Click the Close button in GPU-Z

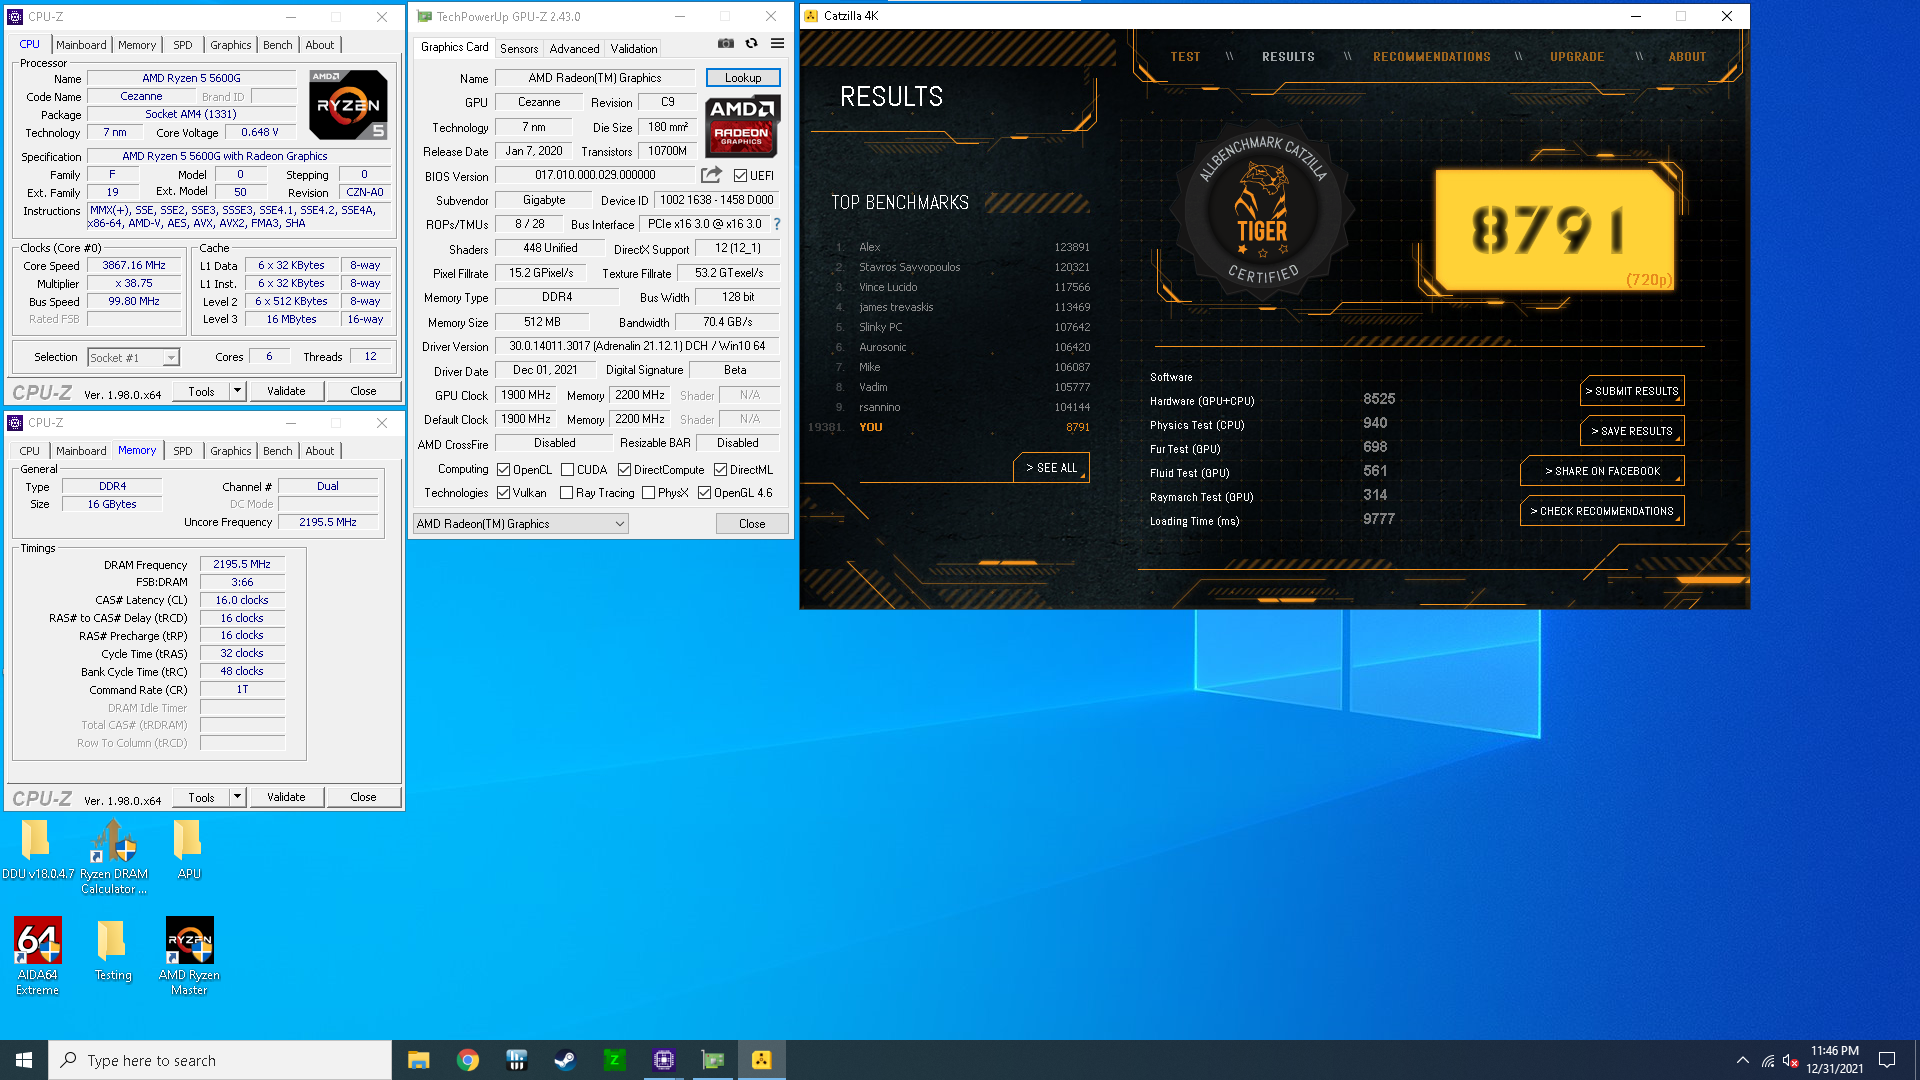[x=752, y=524]
